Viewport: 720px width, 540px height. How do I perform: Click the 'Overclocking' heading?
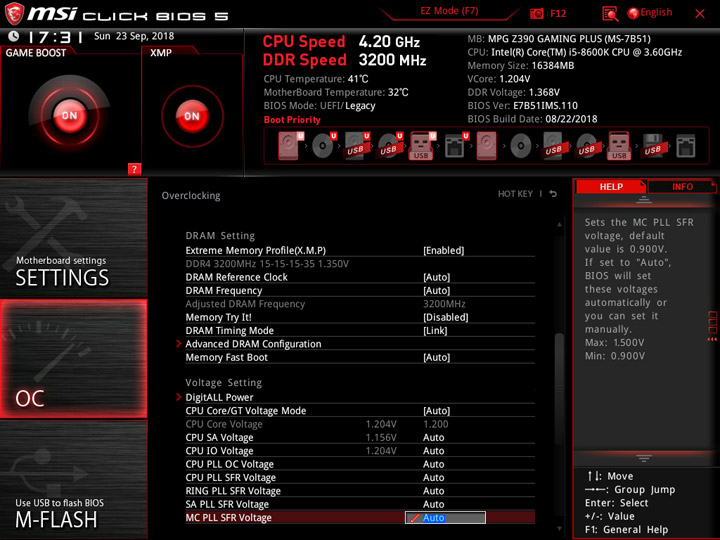[x=191, y=195]
